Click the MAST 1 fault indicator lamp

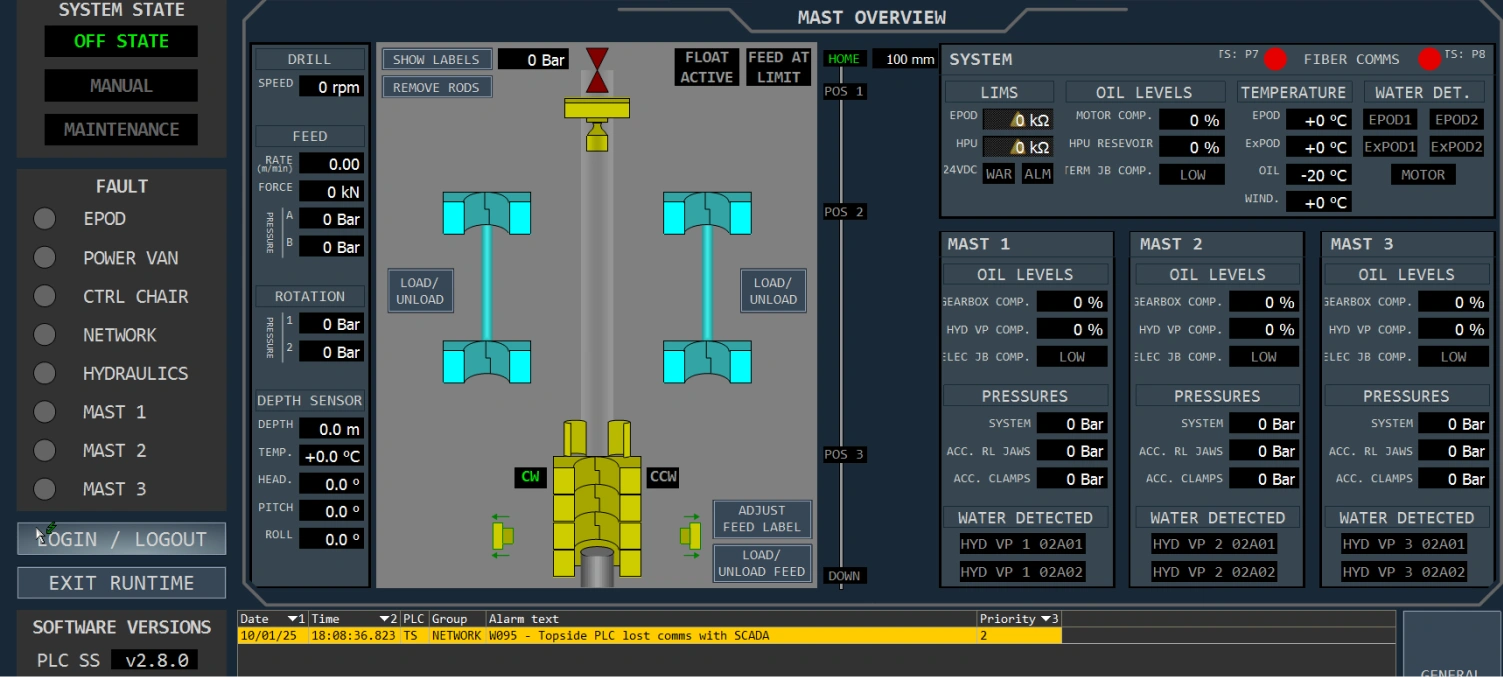click(44, 412)
